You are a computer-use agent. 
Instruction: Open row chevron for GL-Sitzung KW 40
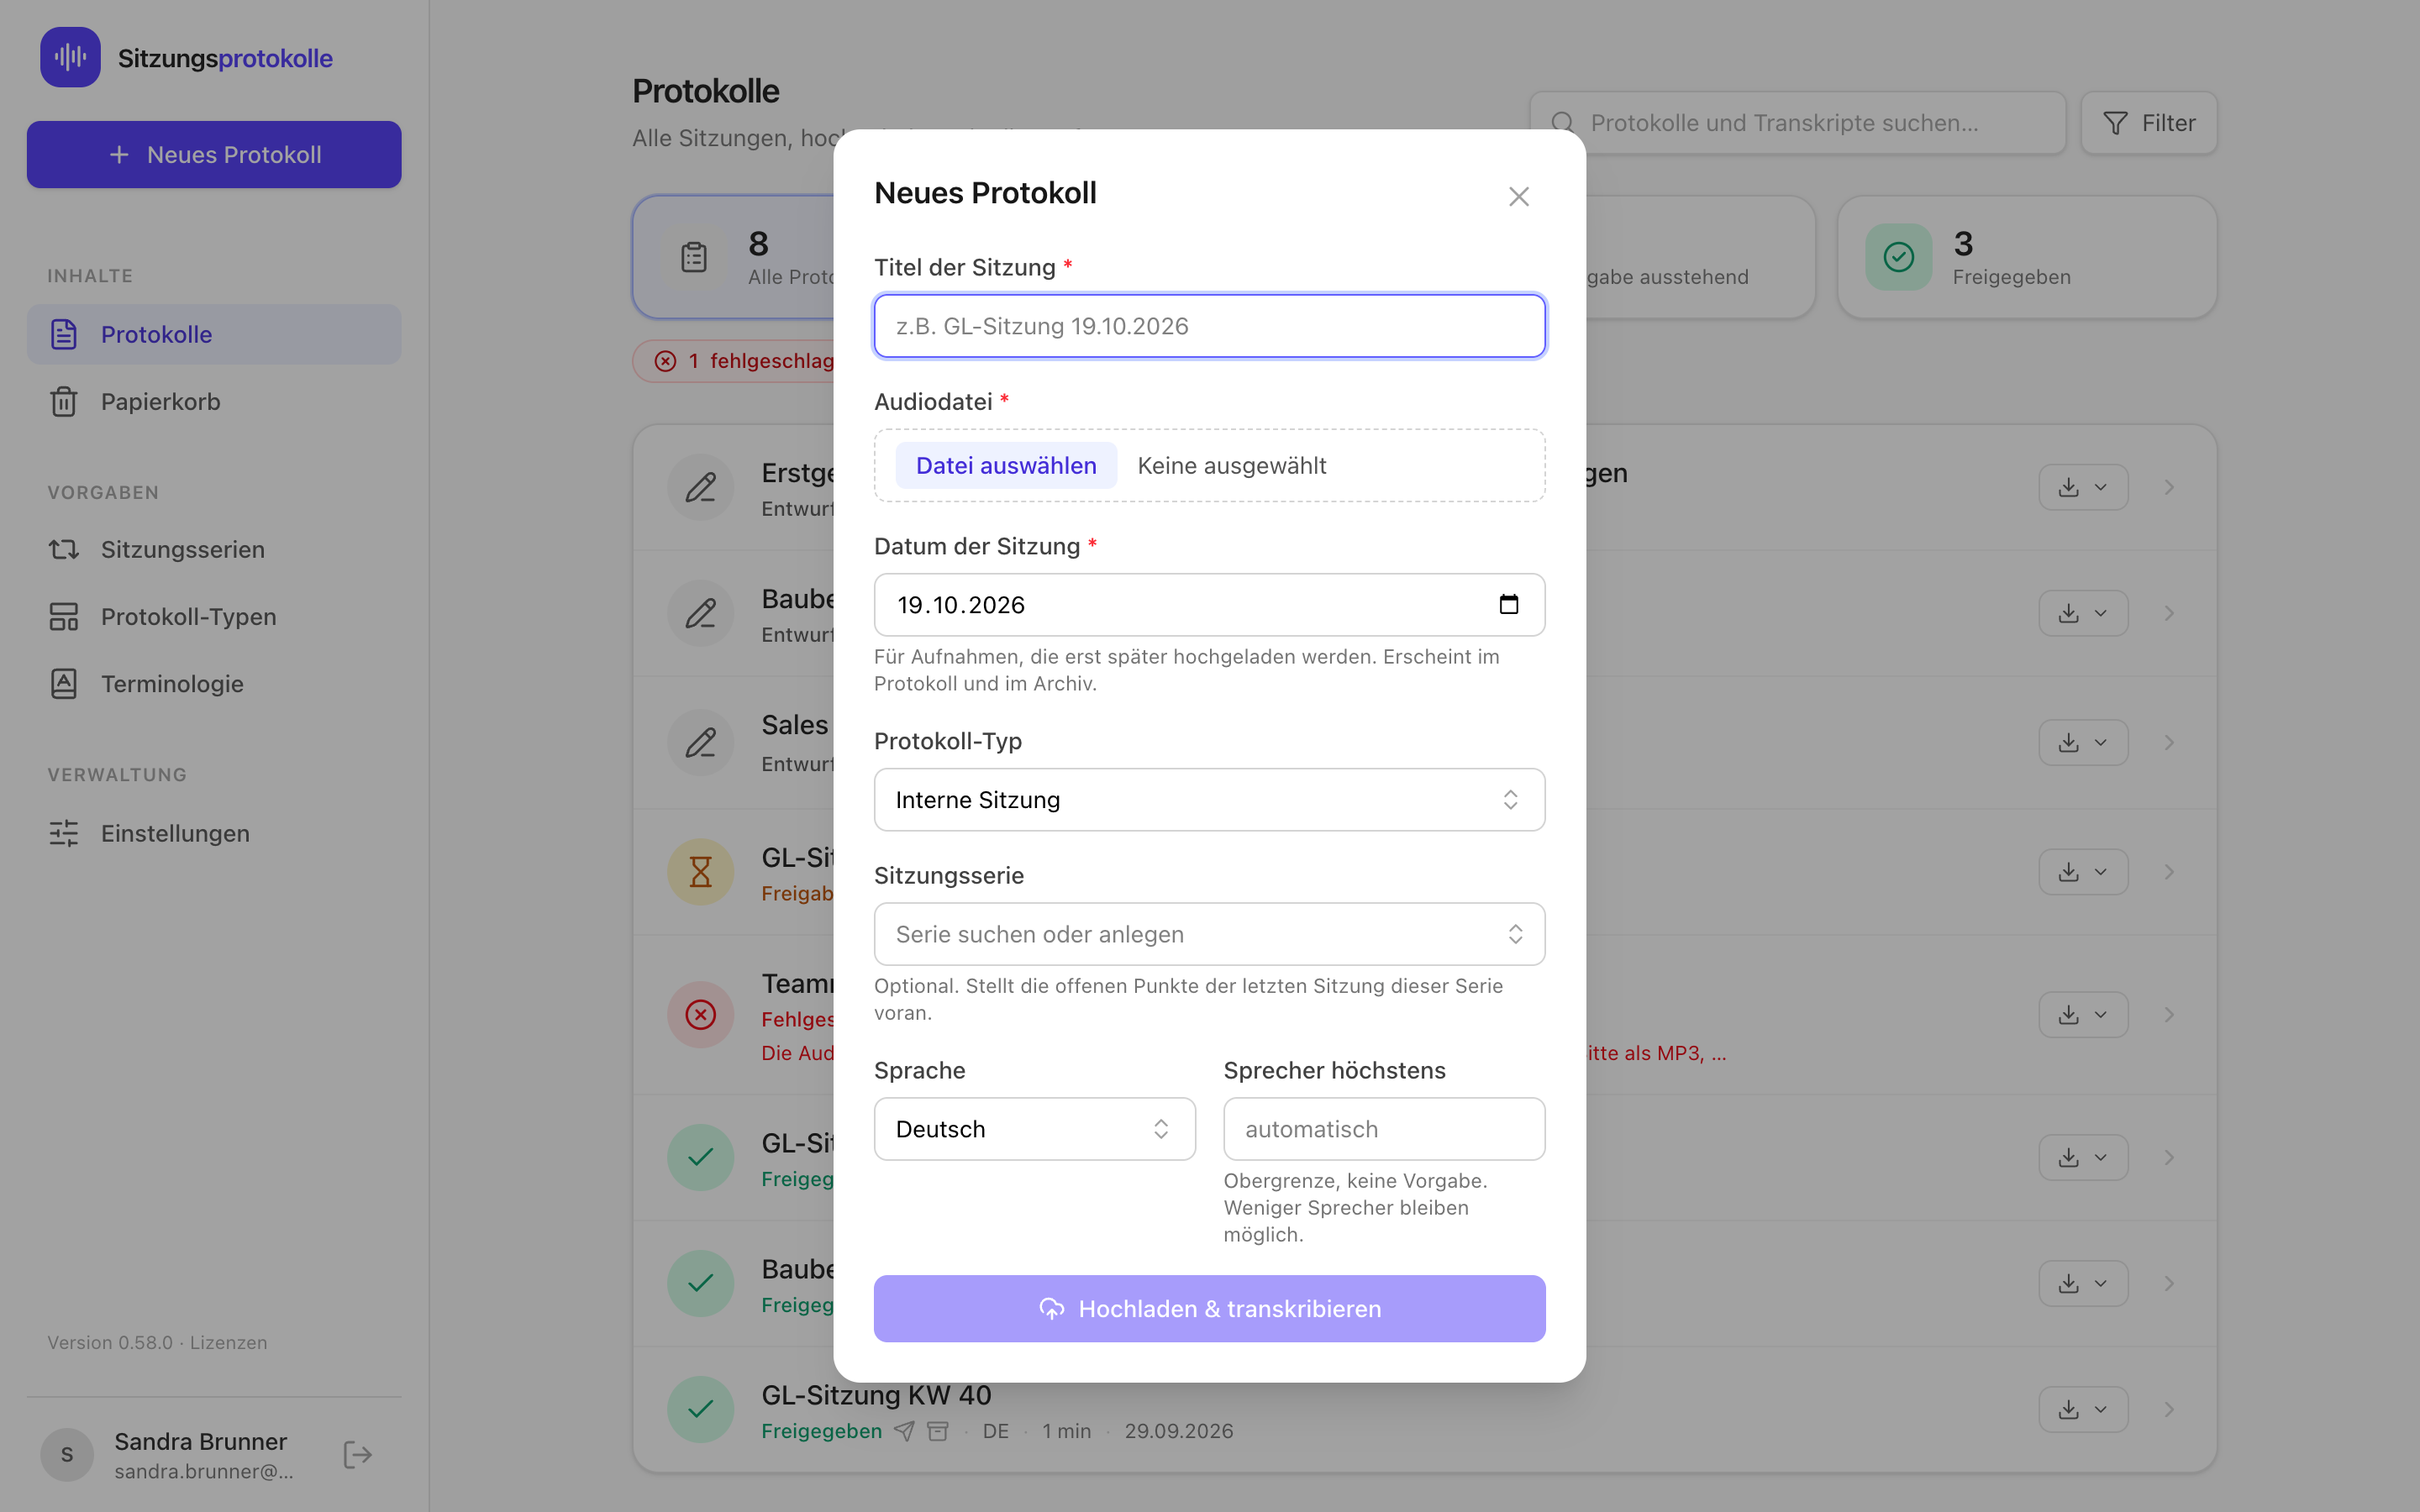coord(2169,1409)
